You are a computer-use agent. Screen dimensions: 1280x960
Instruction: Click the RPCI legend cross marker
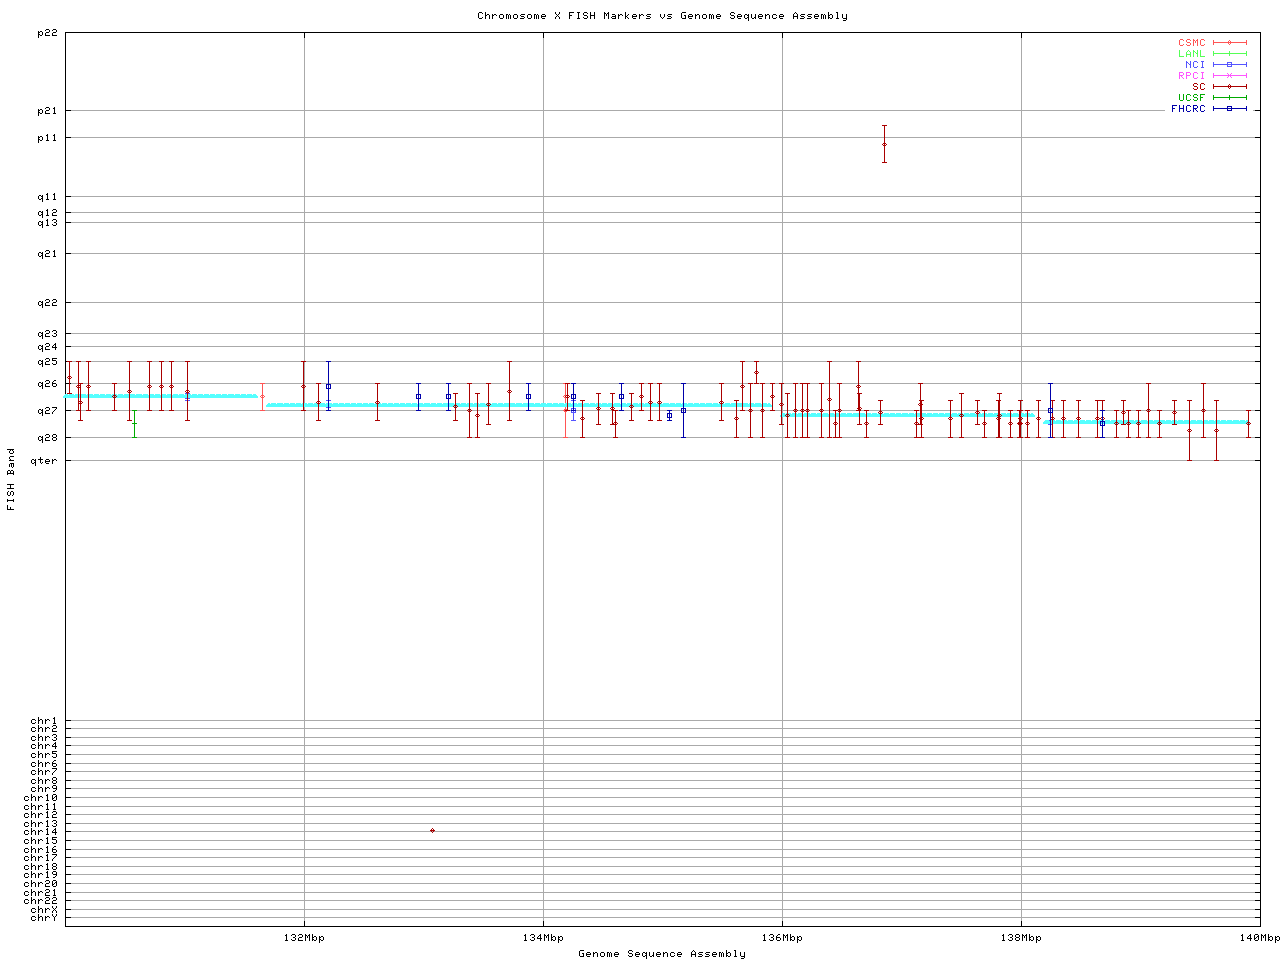(1229, 76)
